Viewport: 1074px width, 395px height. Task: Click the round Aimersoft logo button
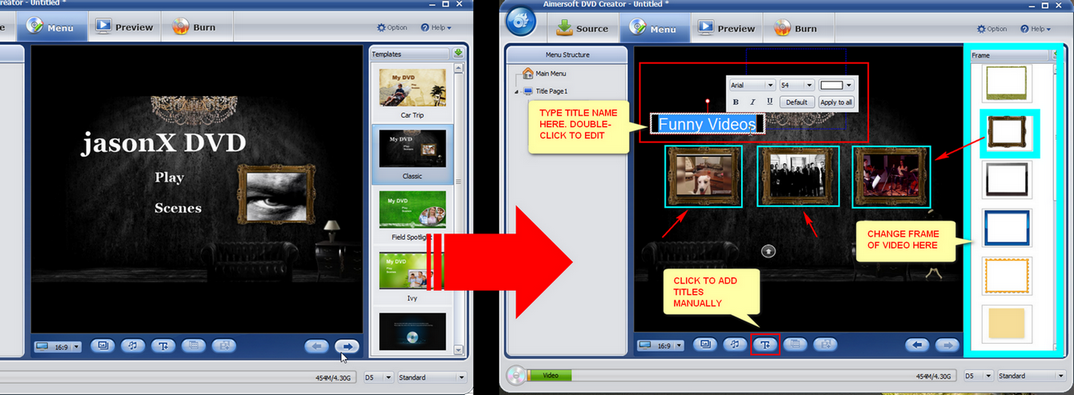[521, 23]
